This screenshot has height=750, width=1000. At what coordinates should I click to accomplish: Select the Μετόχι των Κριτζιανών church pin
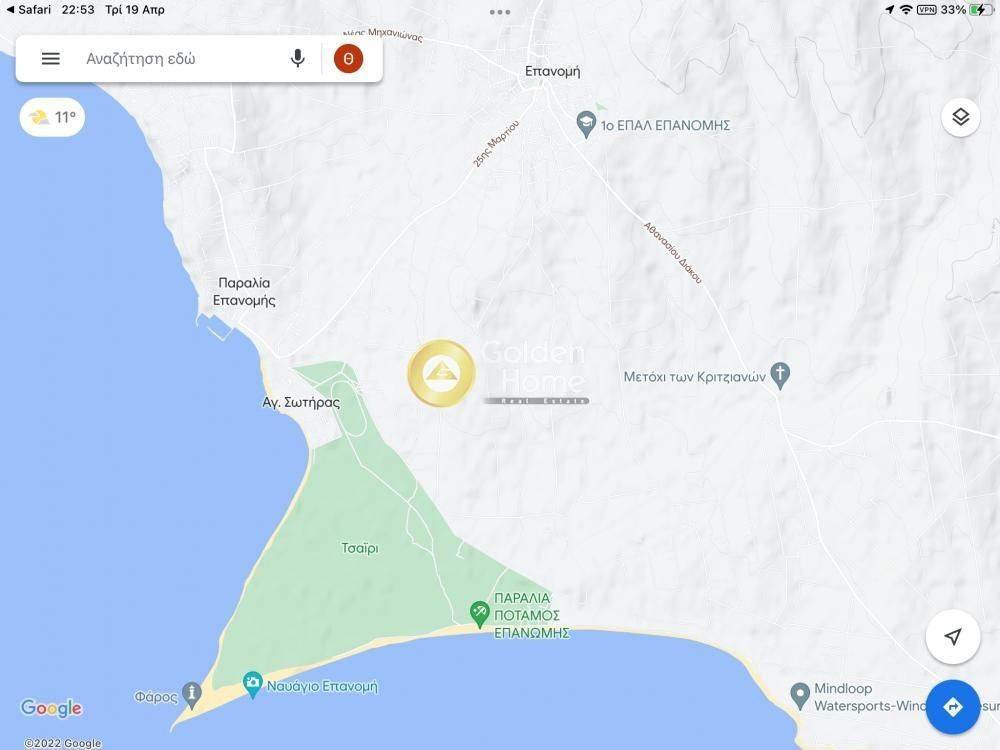[x=781, y=376]
